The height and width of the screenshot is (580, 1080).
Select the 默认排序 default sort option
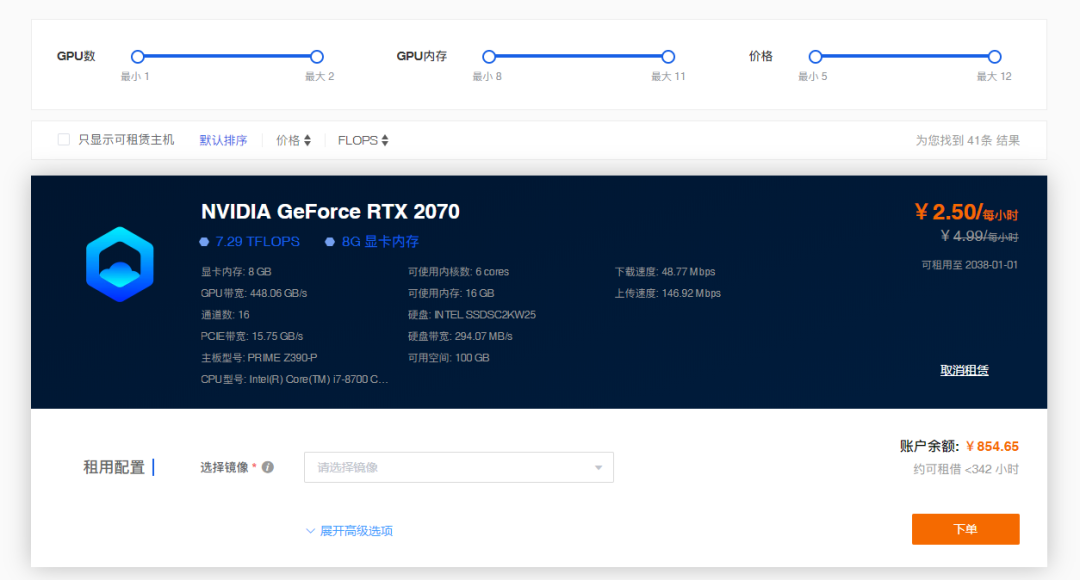(x=223, y=141)
